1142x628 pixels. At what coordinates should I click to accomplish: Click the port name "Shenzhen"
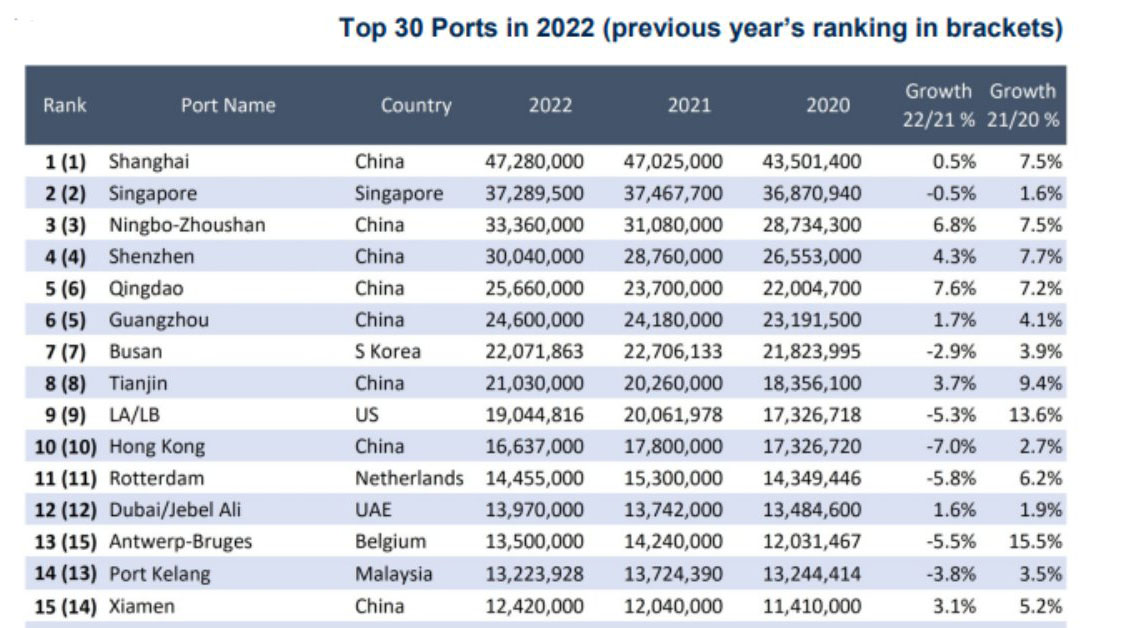coord(151,256)
